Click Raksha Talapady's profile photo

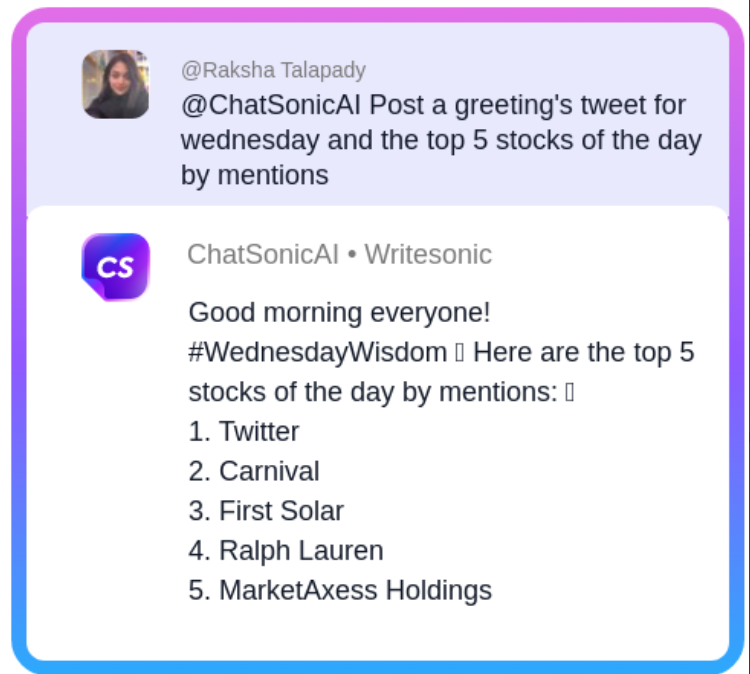click(115, 84)
